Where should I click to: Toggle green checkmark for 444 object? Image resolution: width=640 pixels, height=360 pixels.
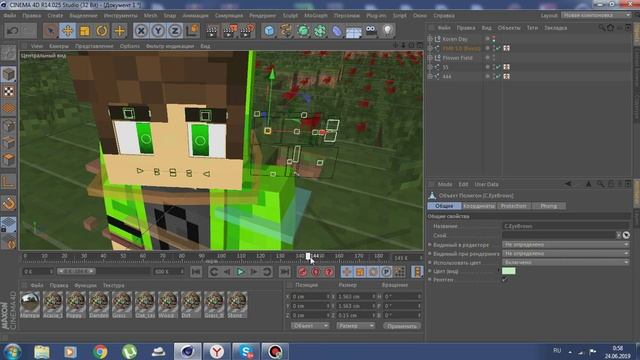[498, 76]
